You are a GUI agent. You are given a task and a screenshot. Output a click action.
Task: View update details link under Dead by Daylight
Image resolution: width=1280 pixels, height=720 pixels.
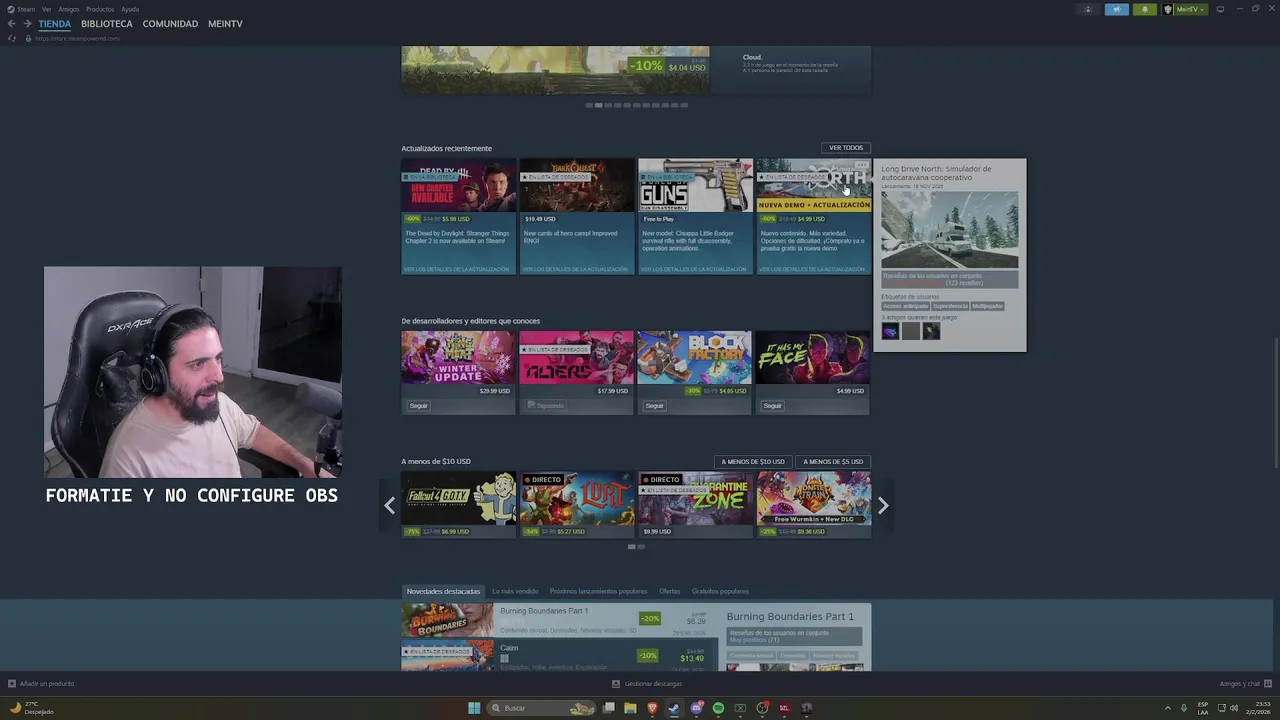[459, 269]
